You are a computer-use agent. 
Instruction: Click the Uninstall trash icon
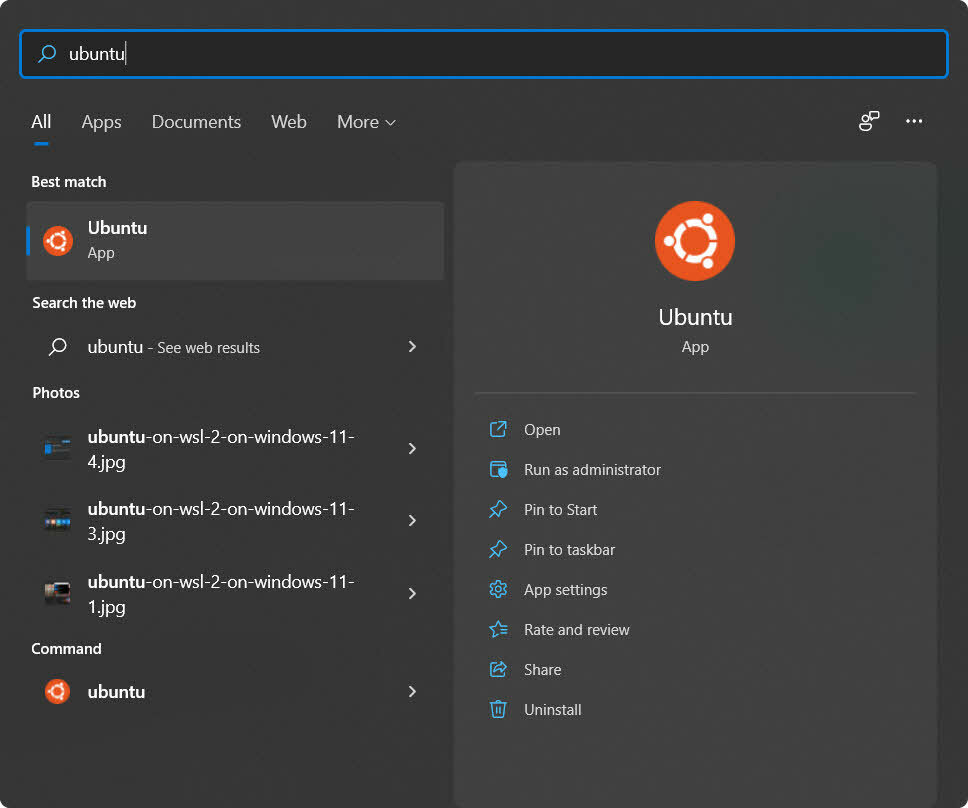498,709
